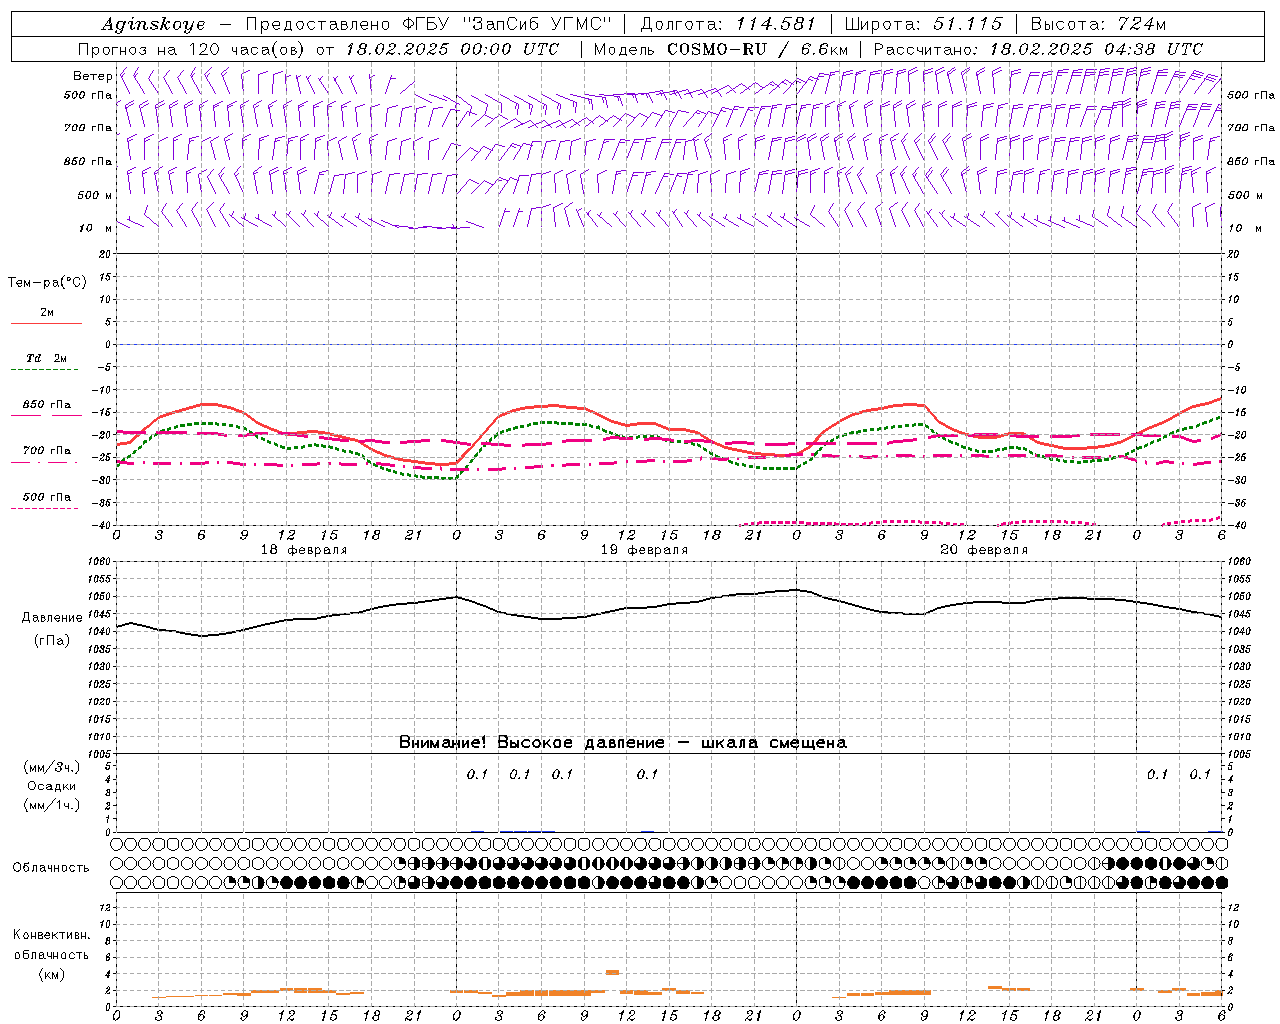The image size is (1280, 1024).
Task: Click the tallest orange convective cloud bar
Action: [x=612, y=972]
